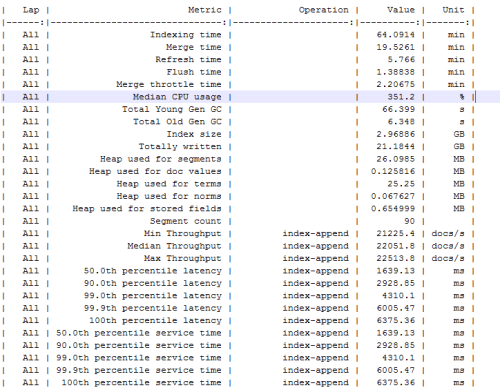Click index-append in the Min Throughput row
Viewport: 500px width, 390px height.
click(316, 234)
